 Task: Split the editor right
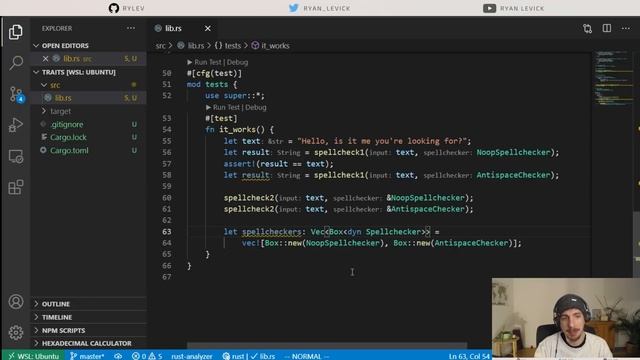[x=607, y=28]
